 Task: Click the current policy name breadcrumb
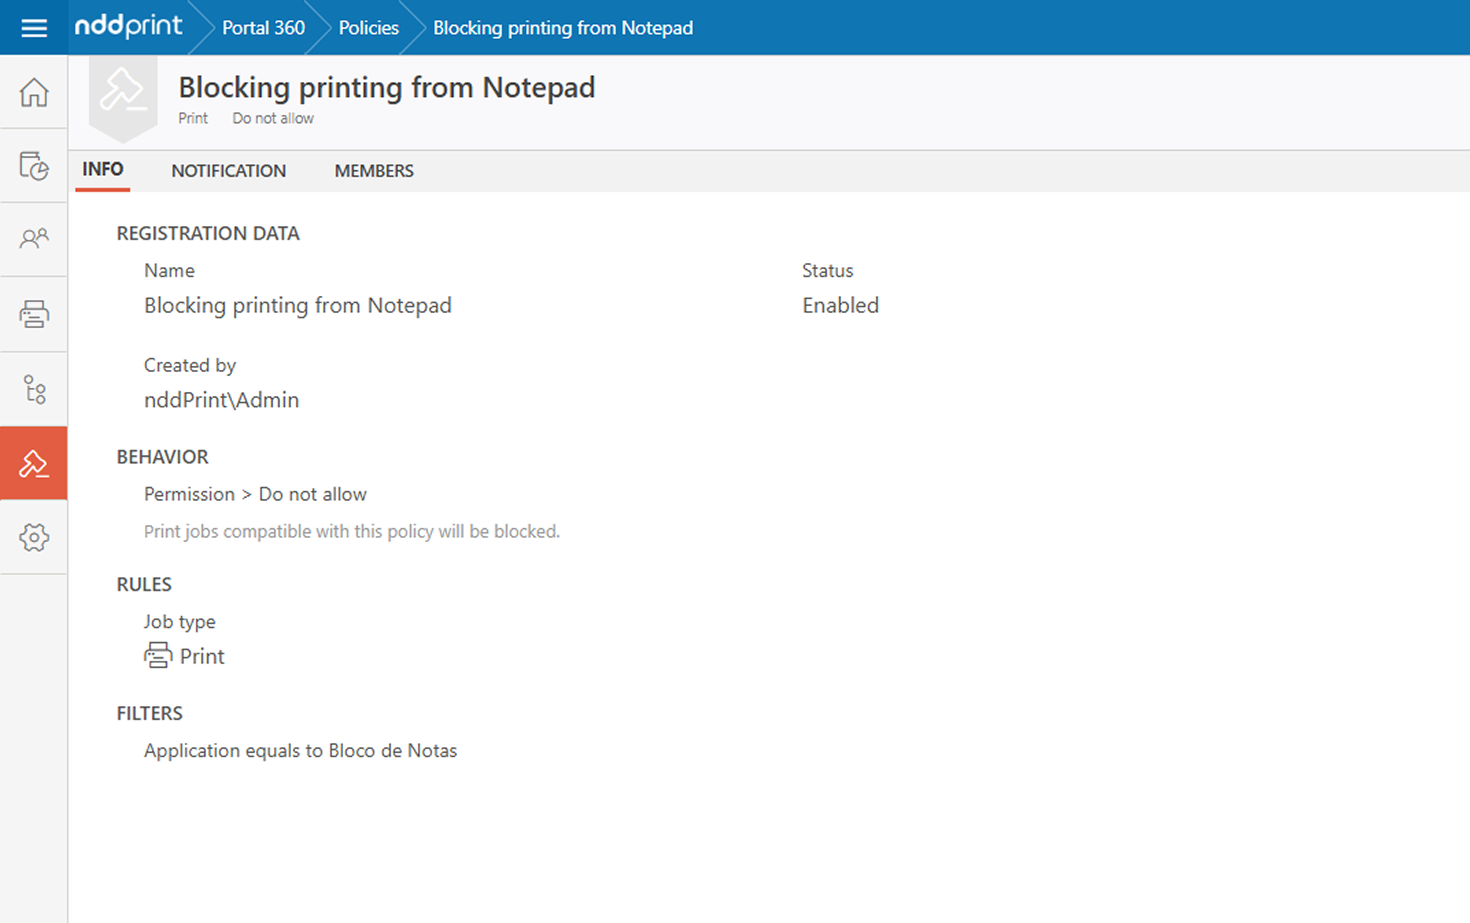tap(562, 28)
